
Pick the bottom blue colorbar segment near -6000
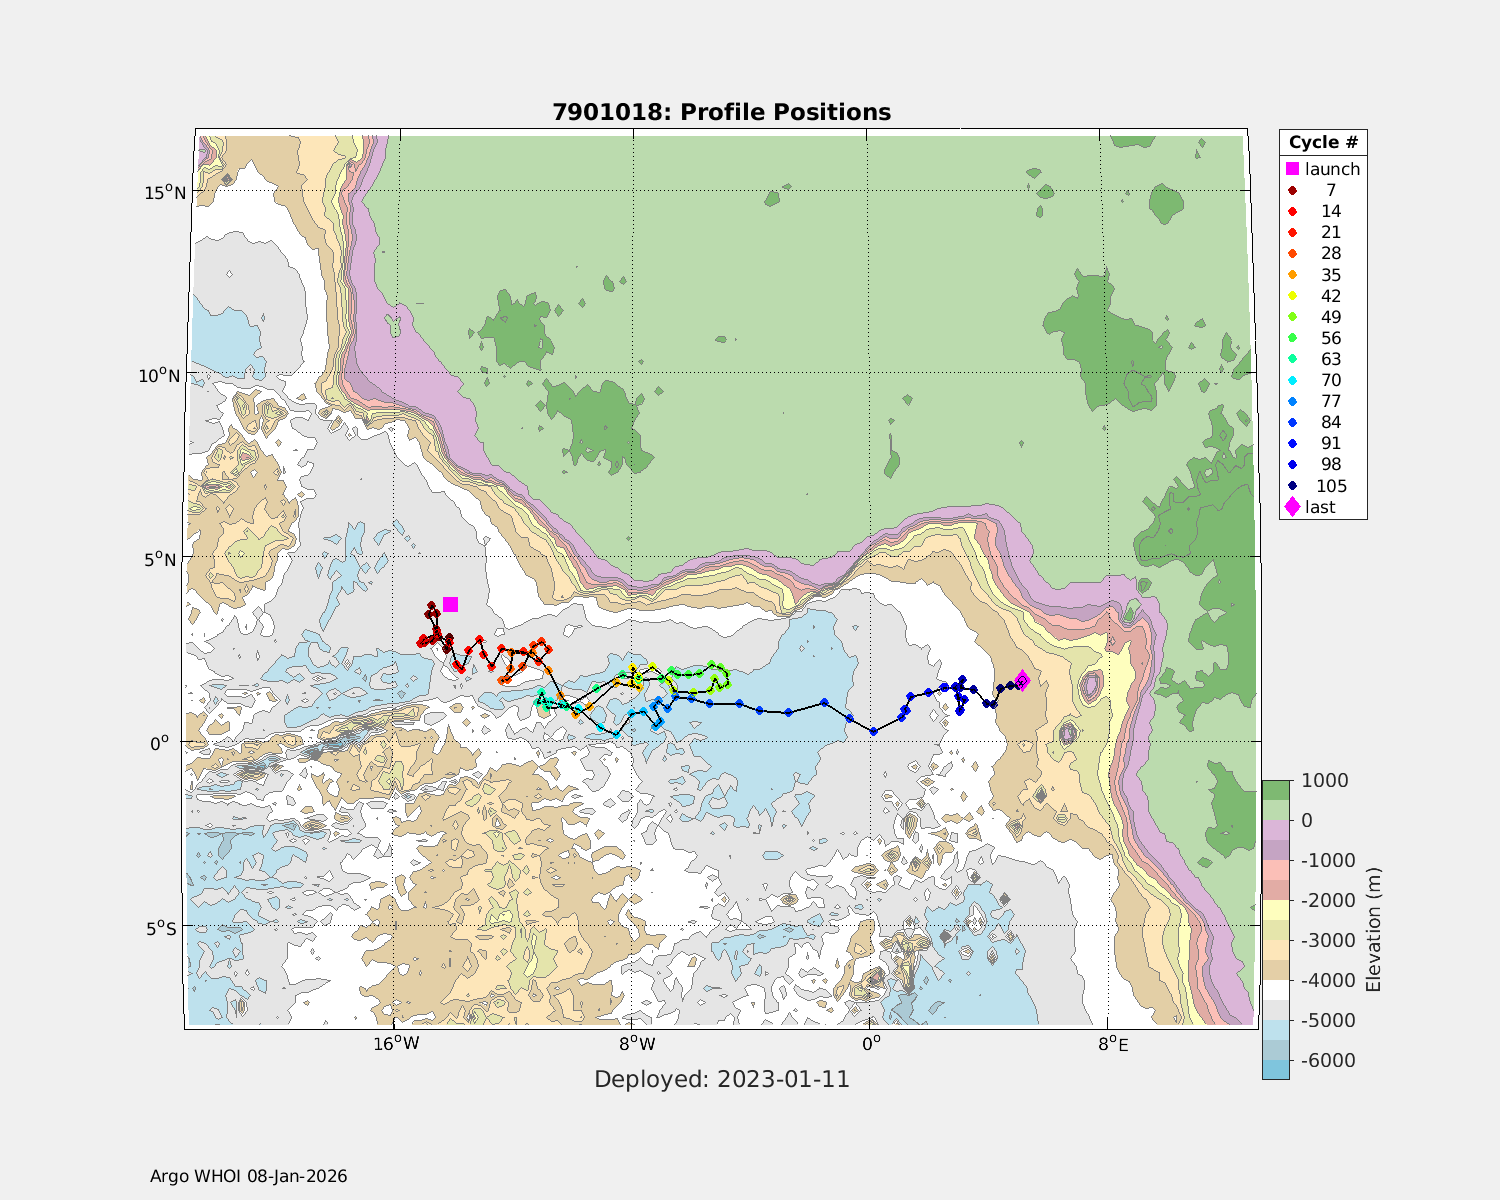(1275, 1069)
